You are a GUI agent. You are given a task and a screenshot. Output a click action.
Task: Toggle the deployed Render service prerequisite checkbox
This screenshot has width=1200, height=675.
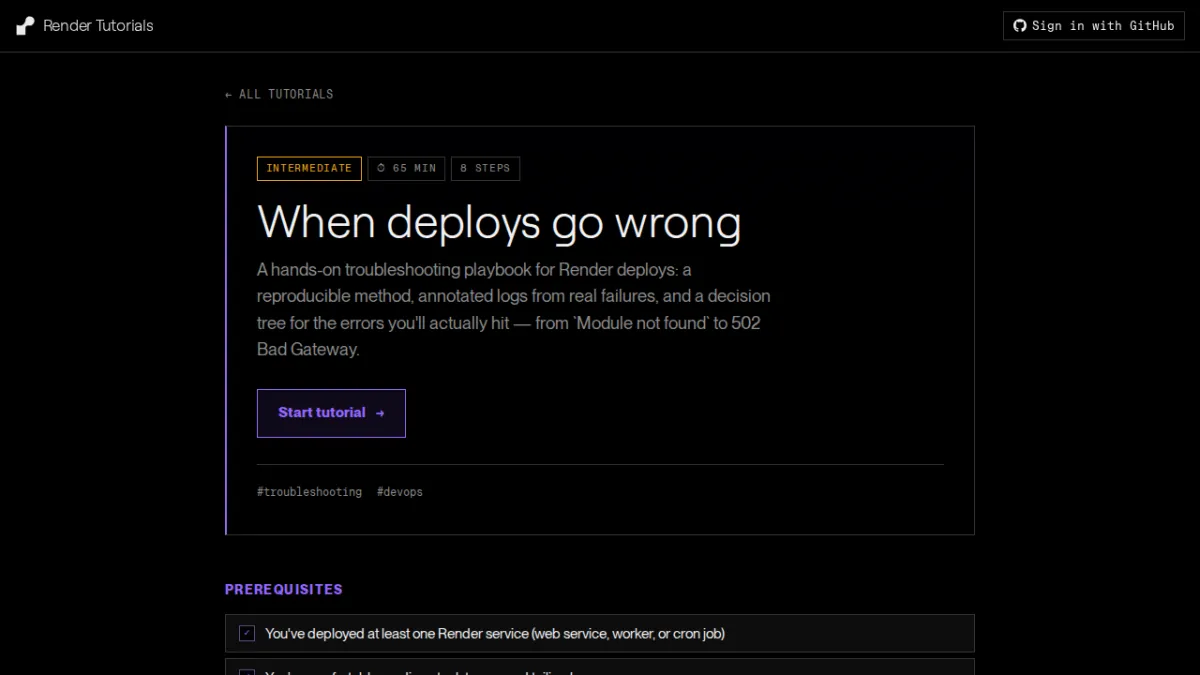(x=247, y=633)
